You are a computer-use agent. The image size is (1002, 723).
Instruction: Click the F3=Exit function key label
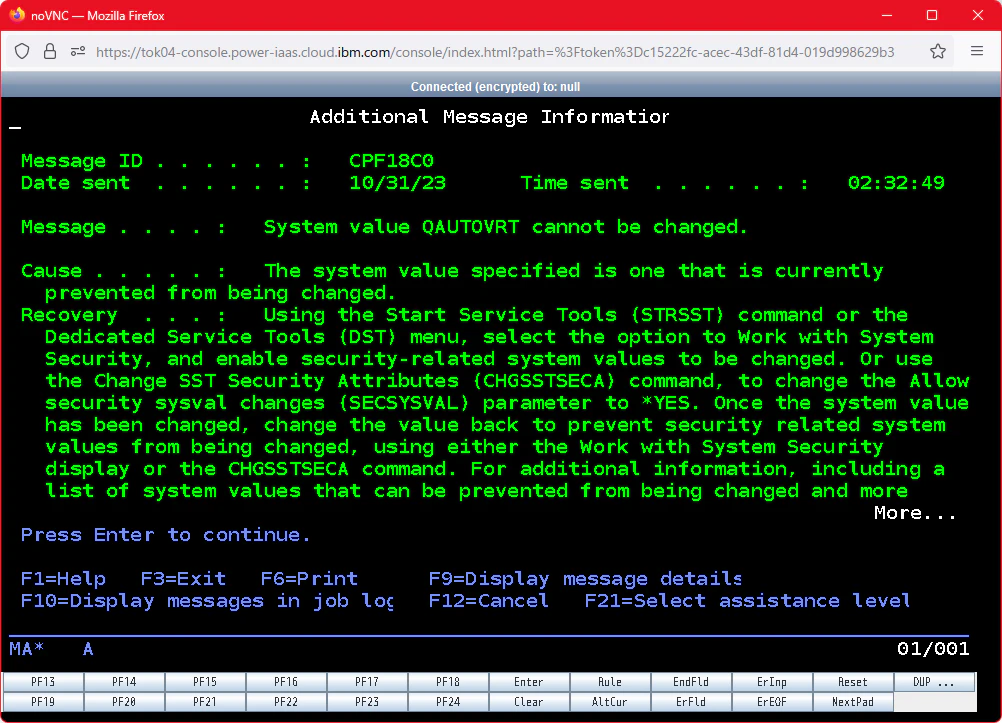(x=183, y=579)
